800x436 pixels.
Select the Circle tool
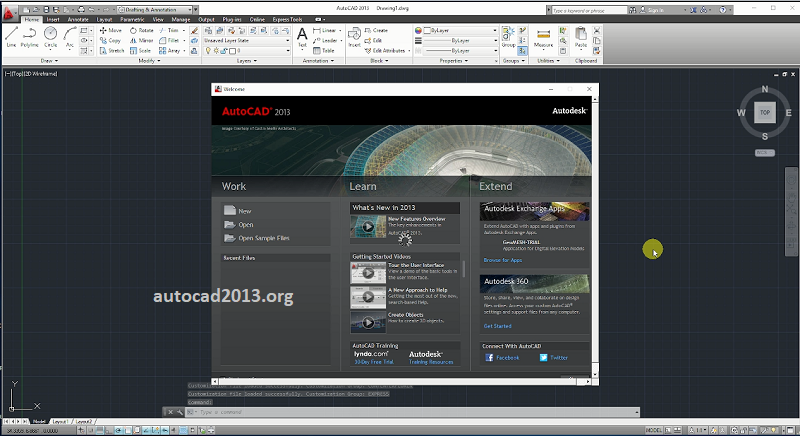(x=51, y=37)
